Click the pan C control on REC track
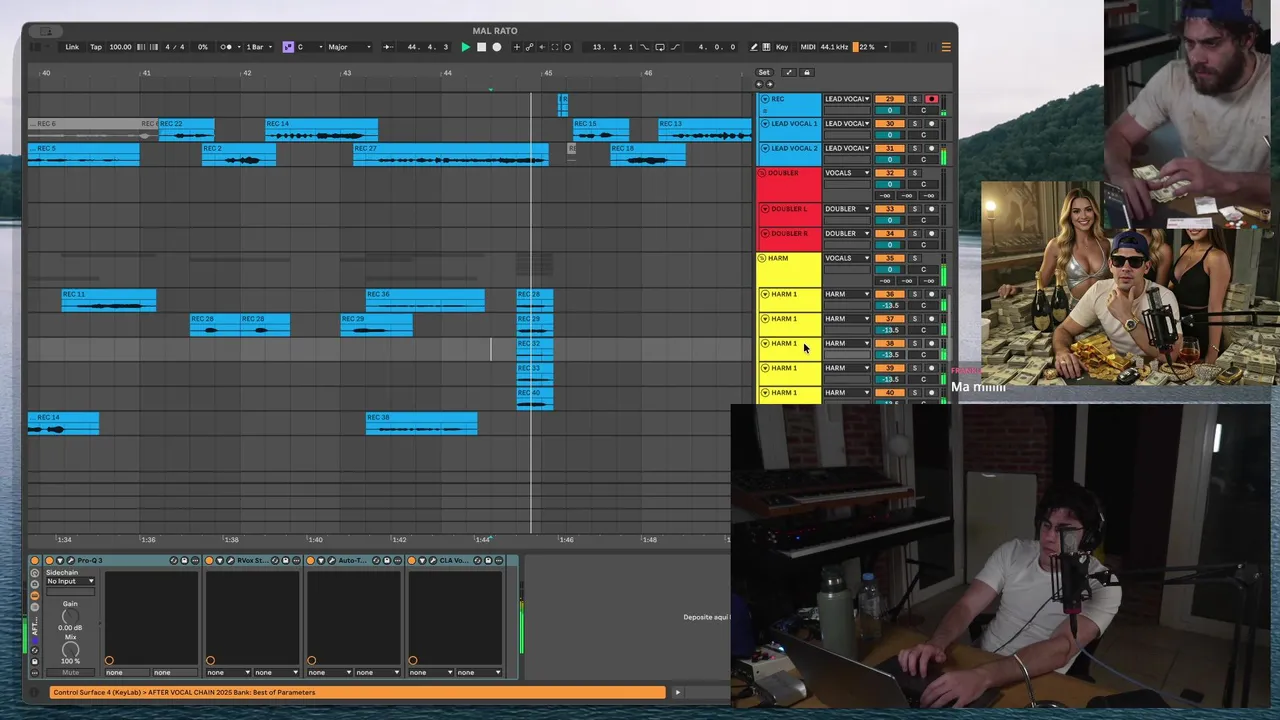 point(923,111)
